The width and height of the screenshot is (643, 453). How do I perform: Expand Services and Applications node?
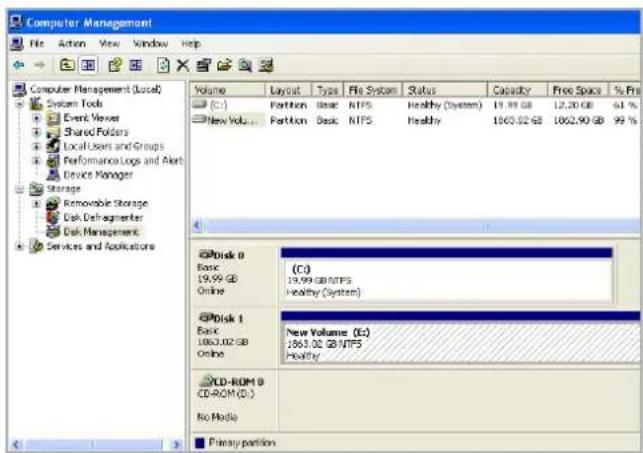[19, 246]
